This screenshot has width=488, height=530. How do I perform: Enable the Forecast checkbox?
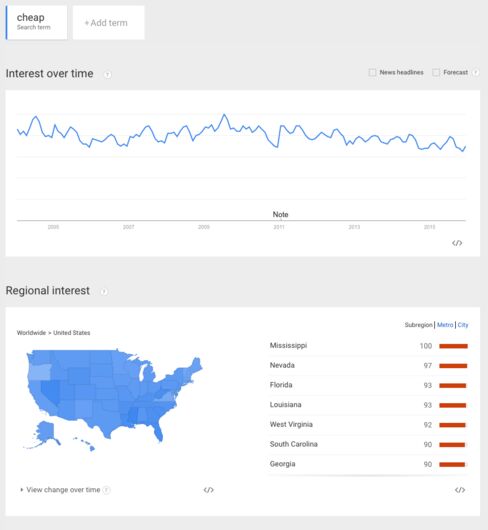click(x=436, y=72)
